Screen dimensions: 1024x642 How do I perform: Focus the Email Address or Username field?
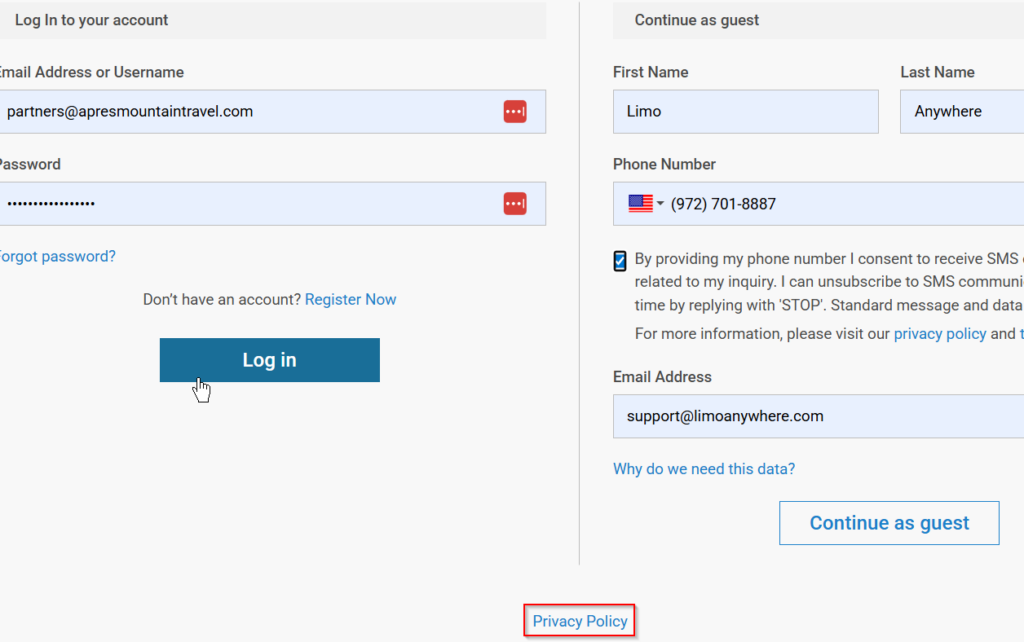pyautogui.click(x=250, y=112)
